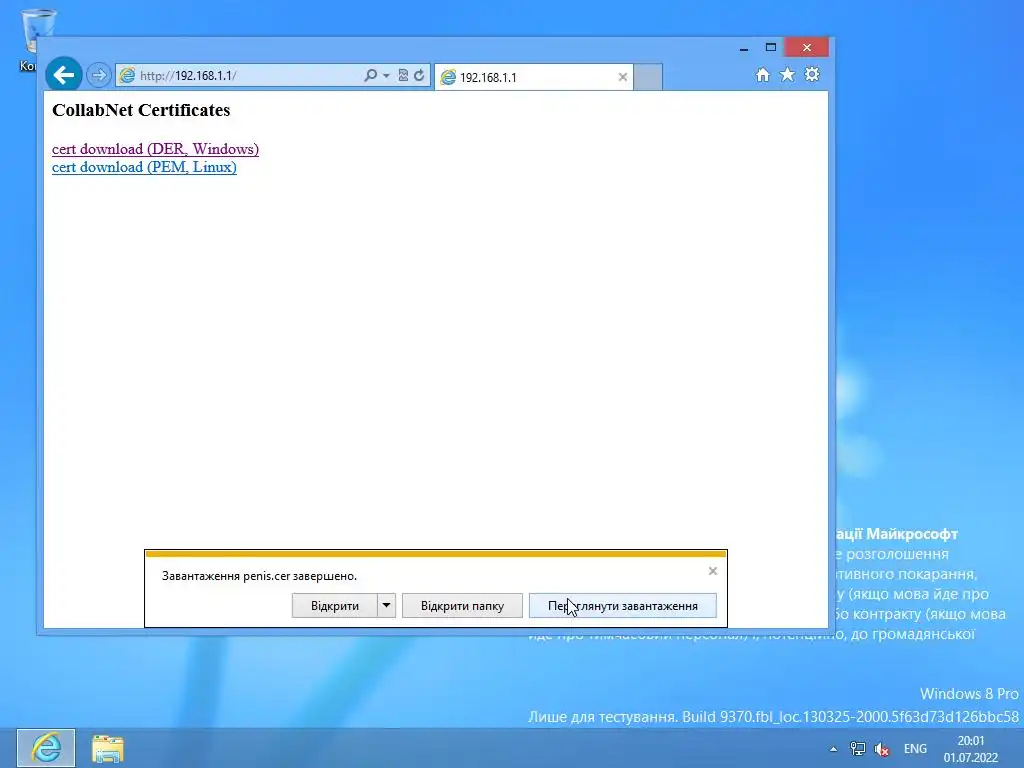Viewport: 1024px width, 768px height.
Task: Open File Explorer from the taskbar
Action: 107,748
